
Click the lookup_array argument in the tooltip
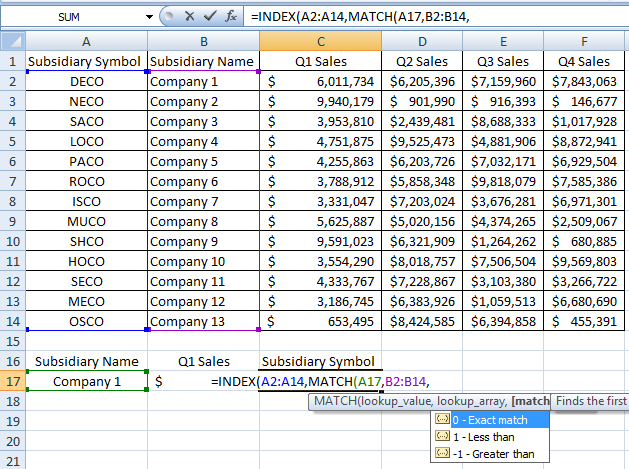(x=472, y=401)
